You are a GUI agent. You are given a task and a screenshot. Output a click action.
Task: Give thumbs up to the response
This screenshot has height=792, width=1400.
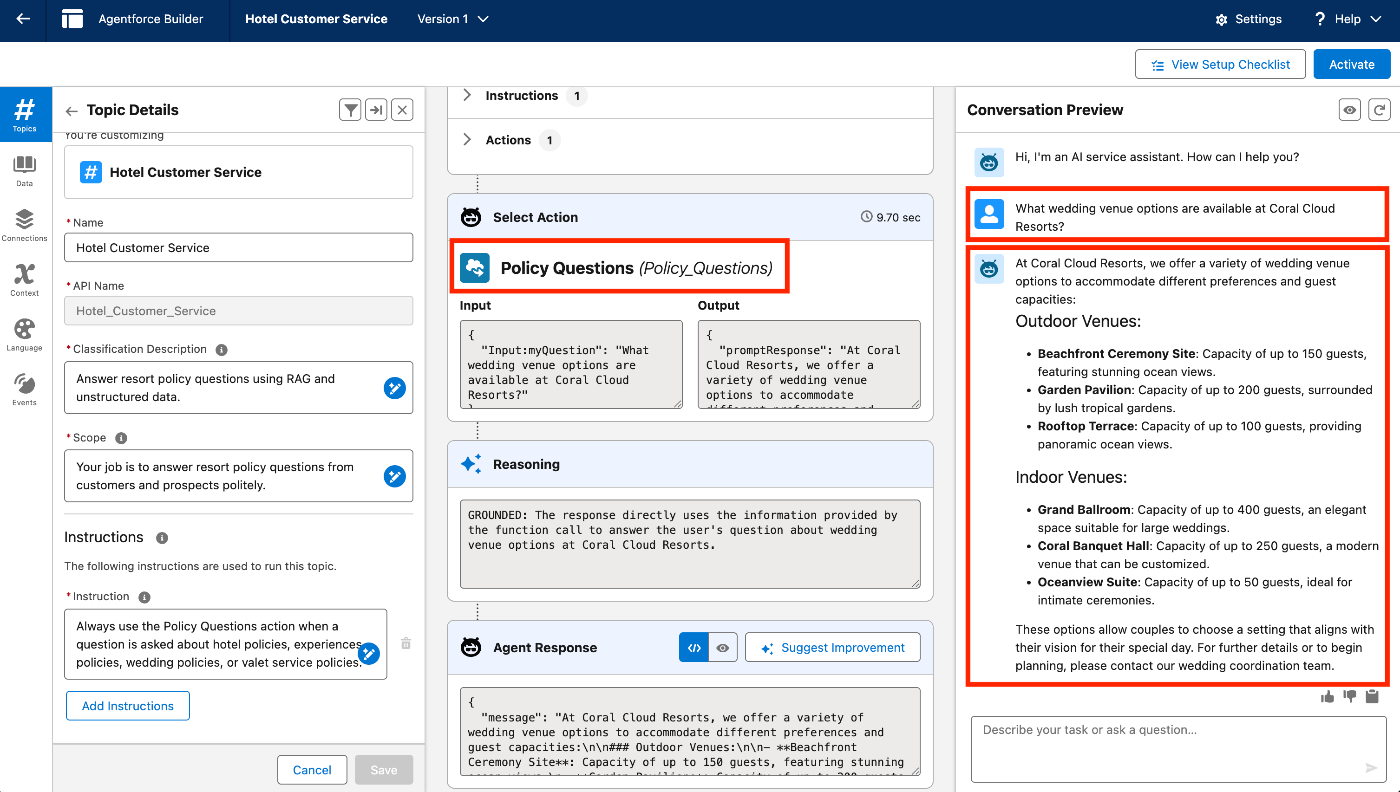point(1327,697)
